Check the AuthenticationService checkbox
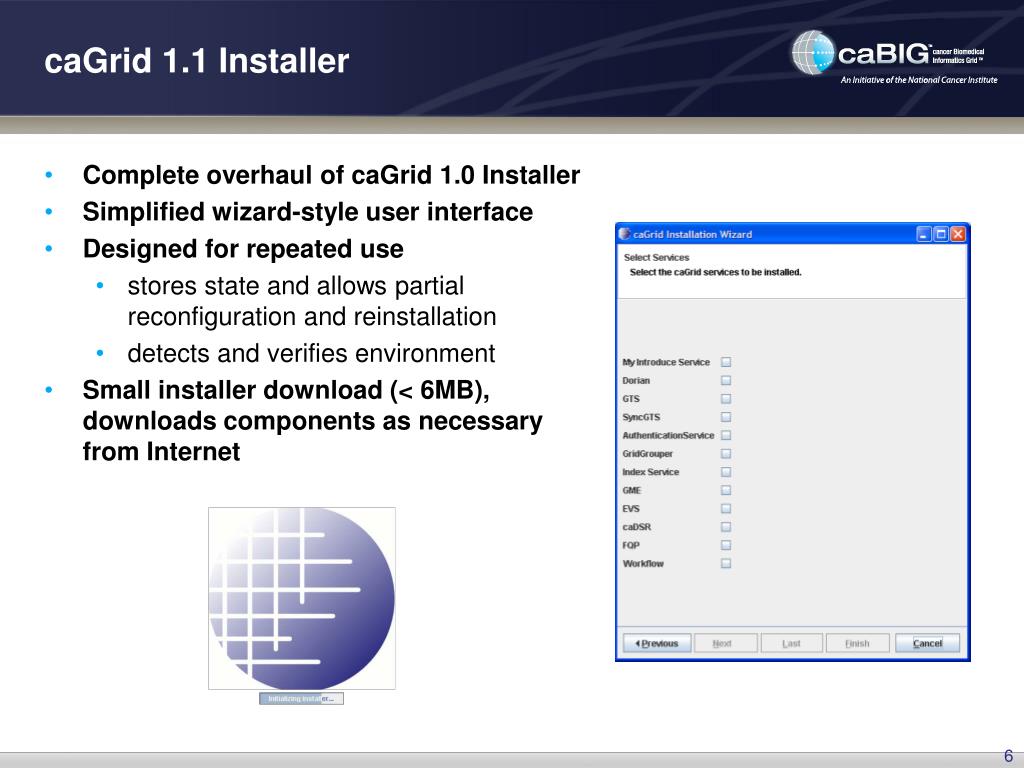 coord(726,435)
